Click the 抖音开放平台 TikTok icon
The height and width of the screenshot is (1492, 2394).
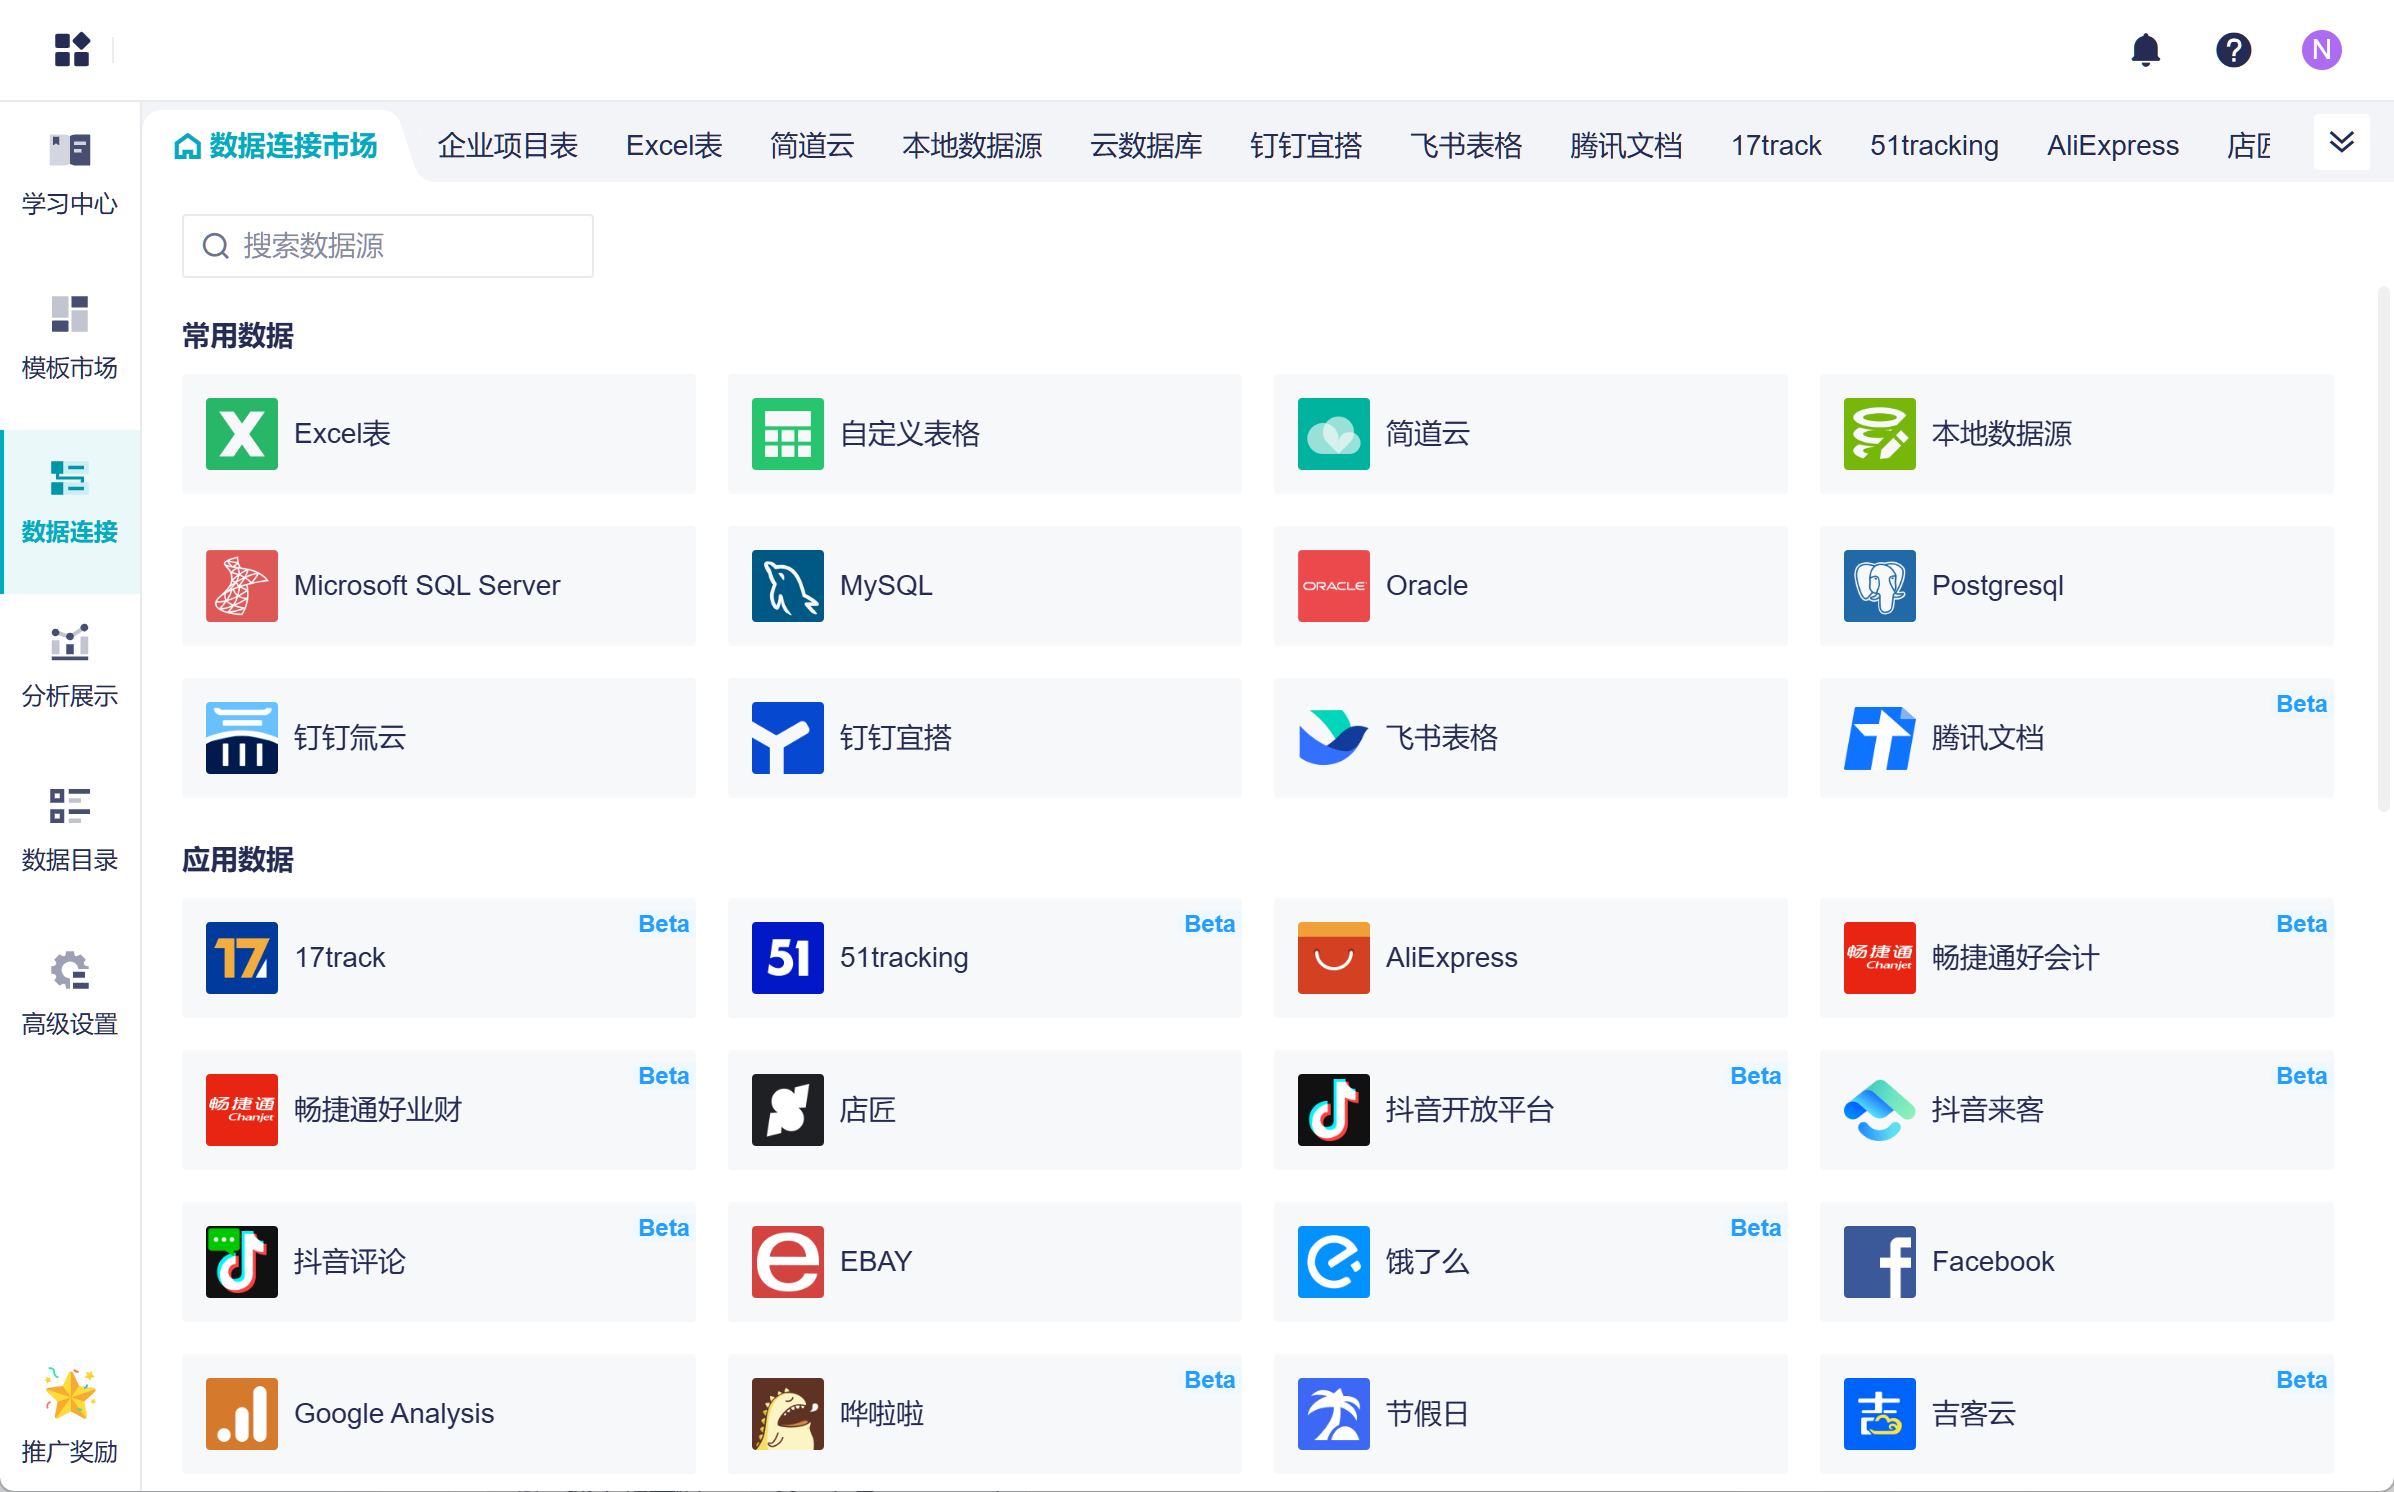(1334, 1110)
